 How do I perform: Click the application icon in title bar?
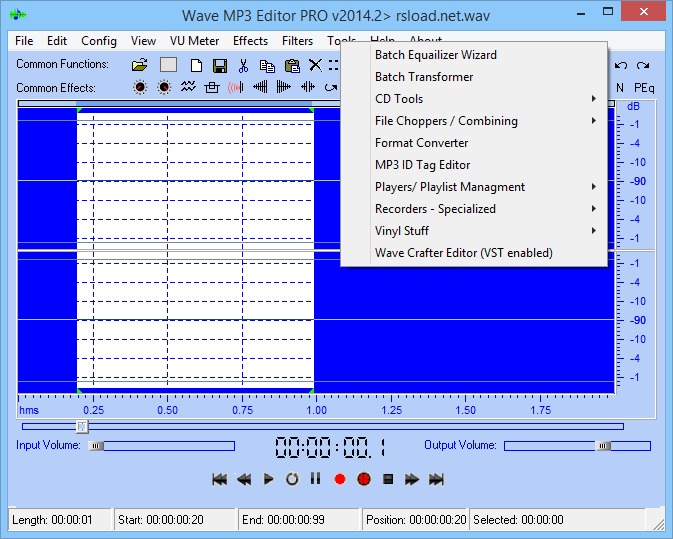(x=18, y=15)
